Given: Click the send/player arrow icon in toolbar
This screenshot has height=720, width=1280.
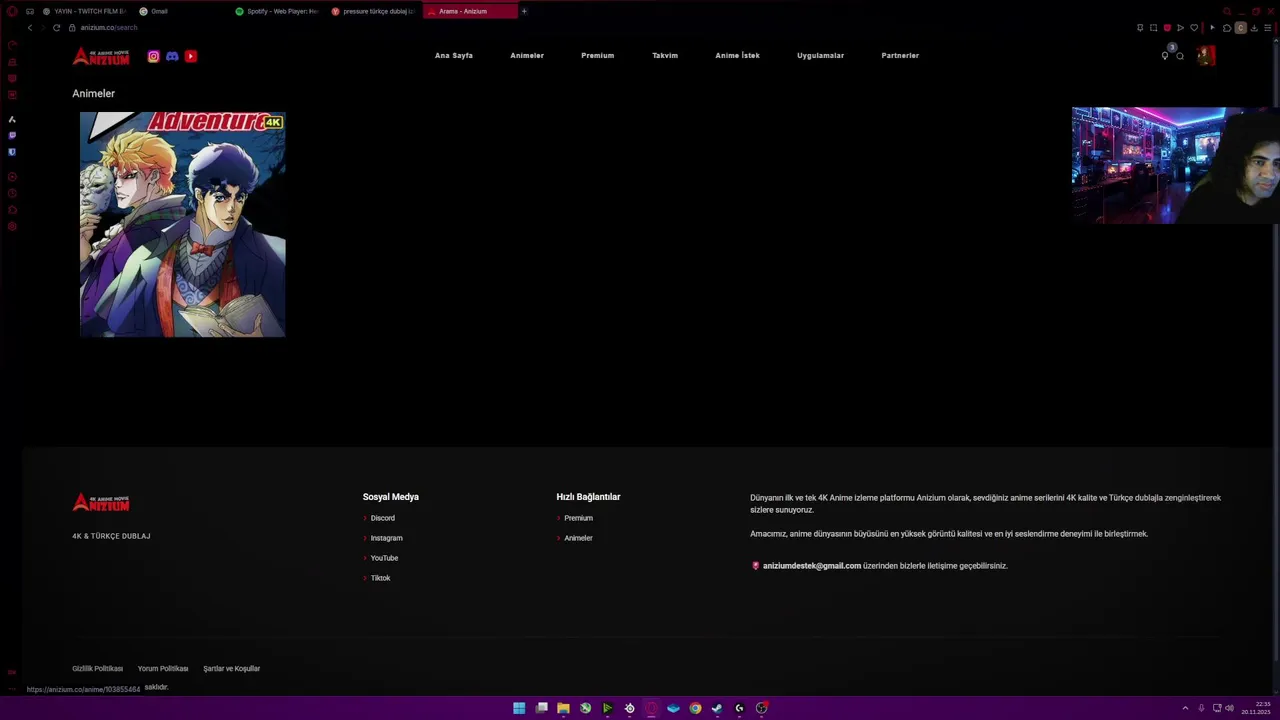Looking at the screenshot, I should click(x=1180, y=28).
